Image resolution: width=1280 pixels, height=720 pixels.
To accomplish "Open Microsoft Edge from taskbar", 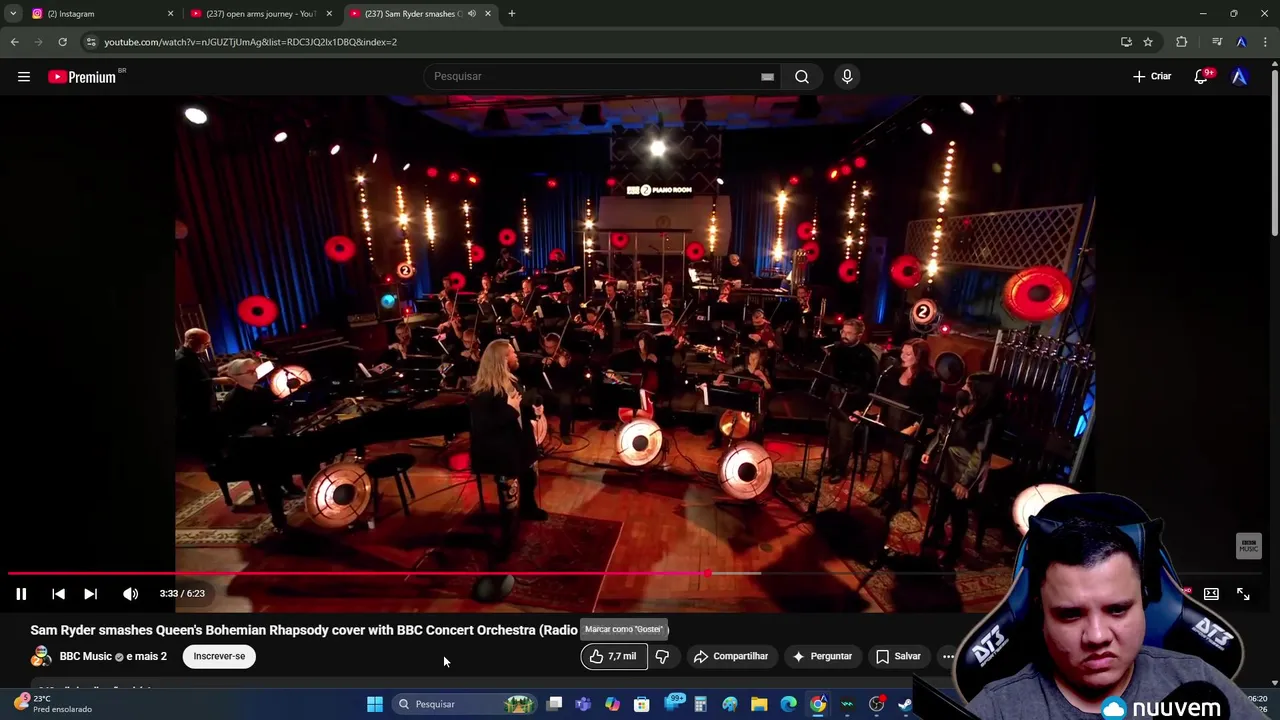I will click(x=789, y=704).
